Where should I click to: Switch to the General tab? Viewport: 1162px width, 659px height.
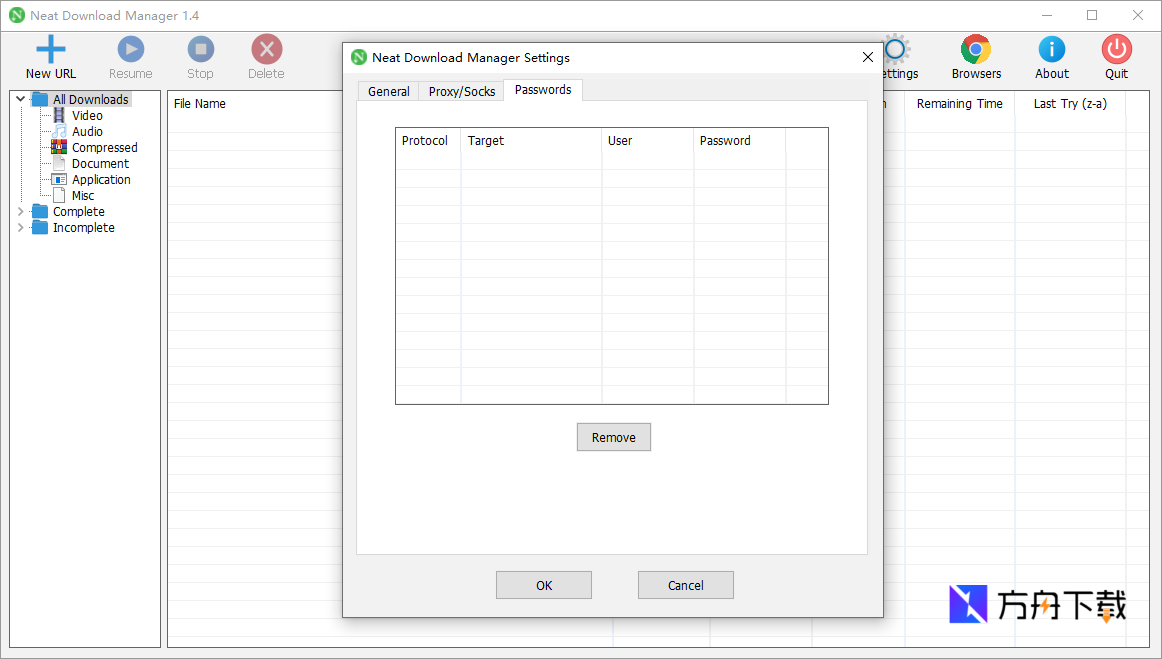[x=388, y=90]
